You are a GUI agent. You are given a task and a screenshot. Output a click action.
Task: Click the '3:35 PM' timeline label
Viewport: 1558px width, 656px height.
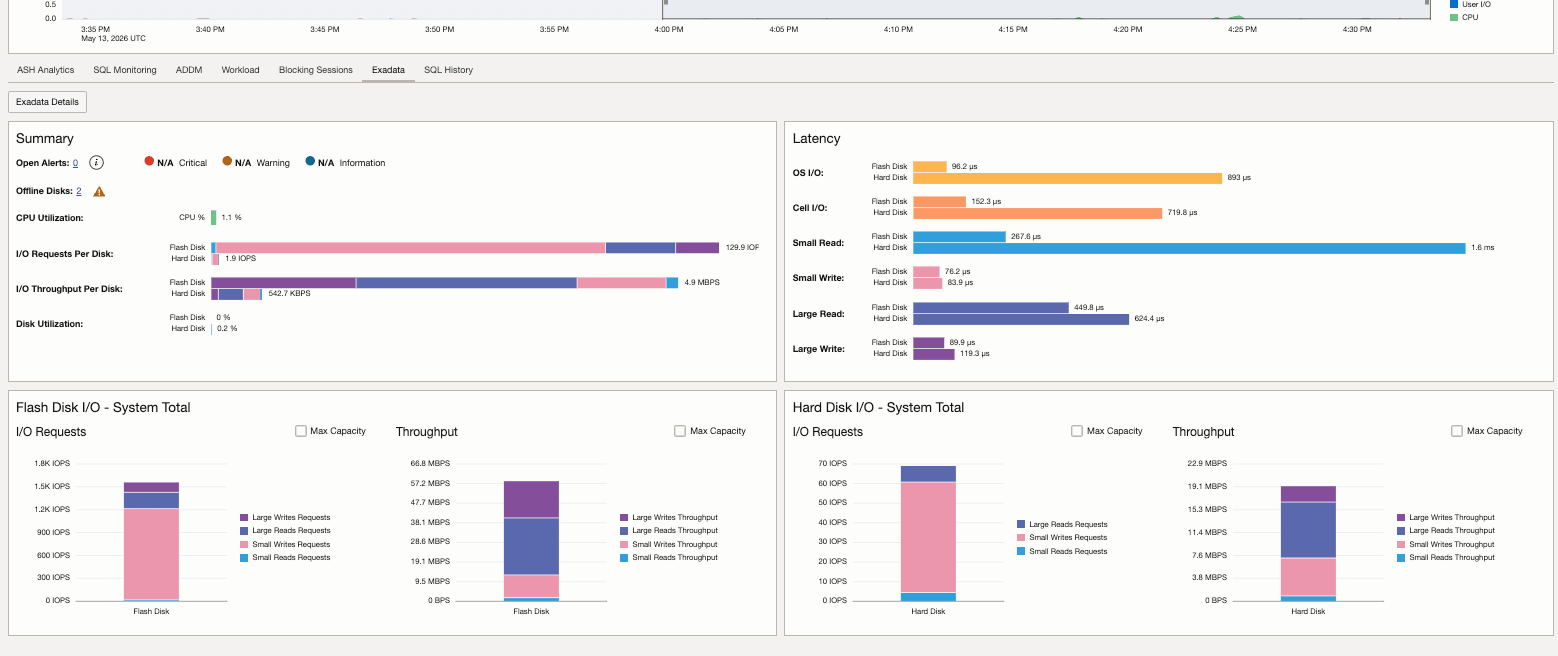95,30
